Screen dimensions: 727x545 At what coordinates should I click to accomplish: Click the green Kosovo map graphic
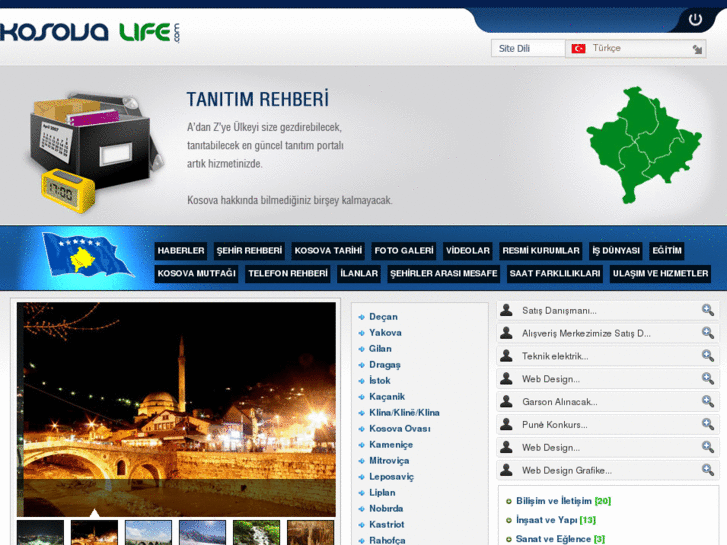(x=644, y=145)
